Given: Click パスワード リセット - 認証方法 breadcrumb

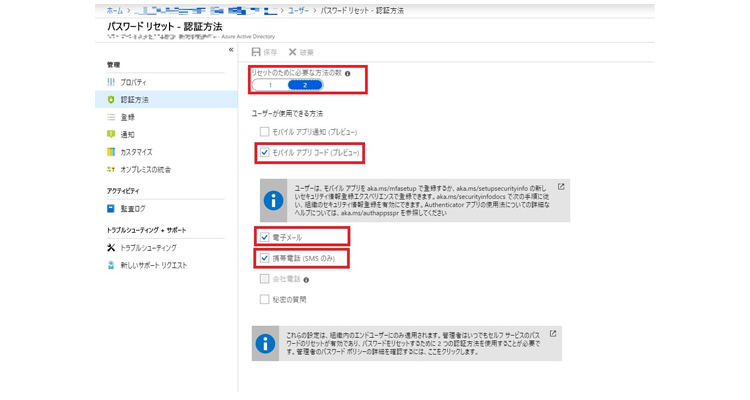Looking at the screenshot, I should [362, 11].
